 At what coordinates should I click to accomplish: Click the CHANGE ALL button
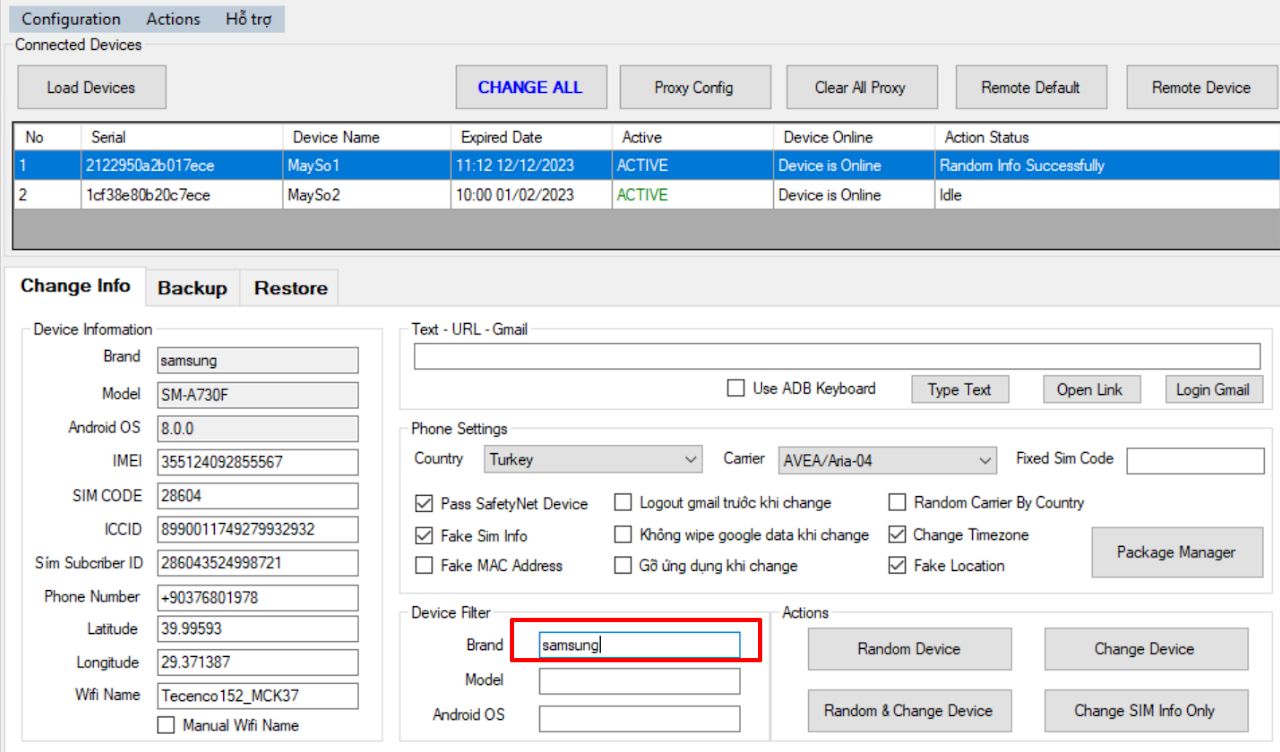pyautogui.click(x=529, y=87)
